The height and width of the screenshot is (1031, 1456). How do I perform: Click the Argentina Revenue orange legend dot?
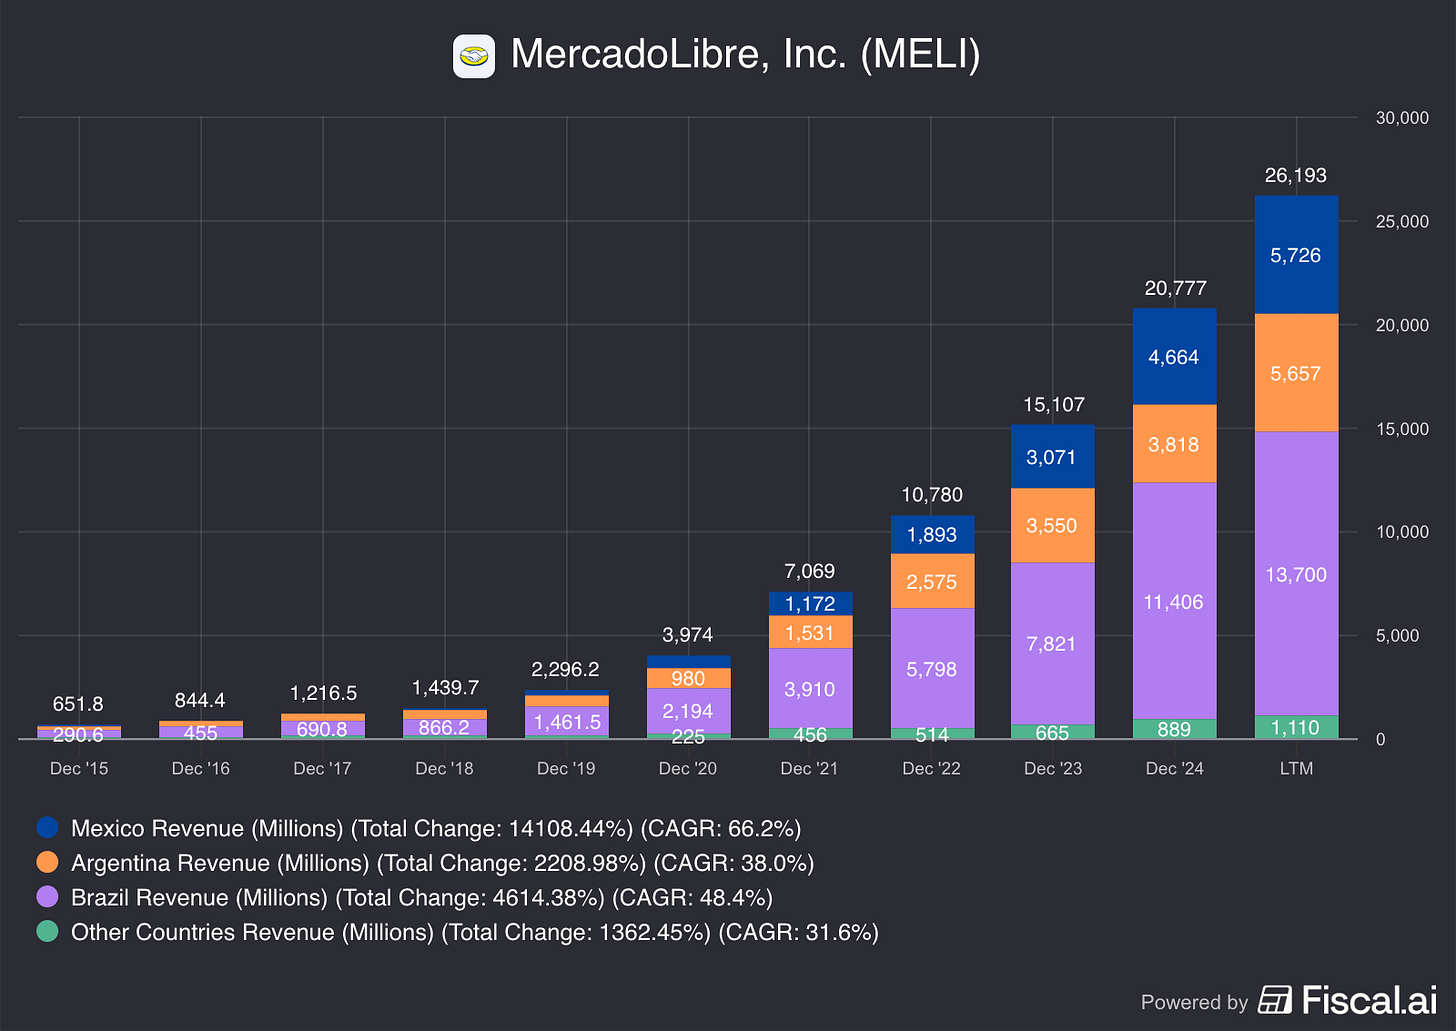[x=47, y=862]
